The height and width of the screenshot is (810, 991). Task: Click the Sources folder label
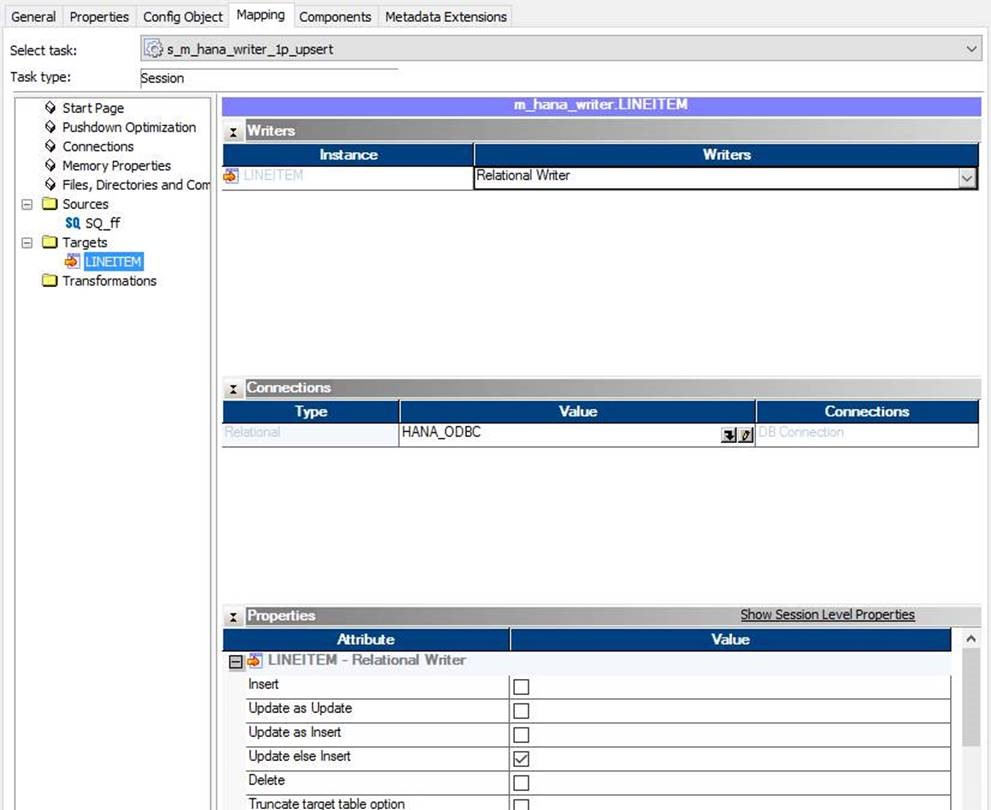tap(85, 204)
